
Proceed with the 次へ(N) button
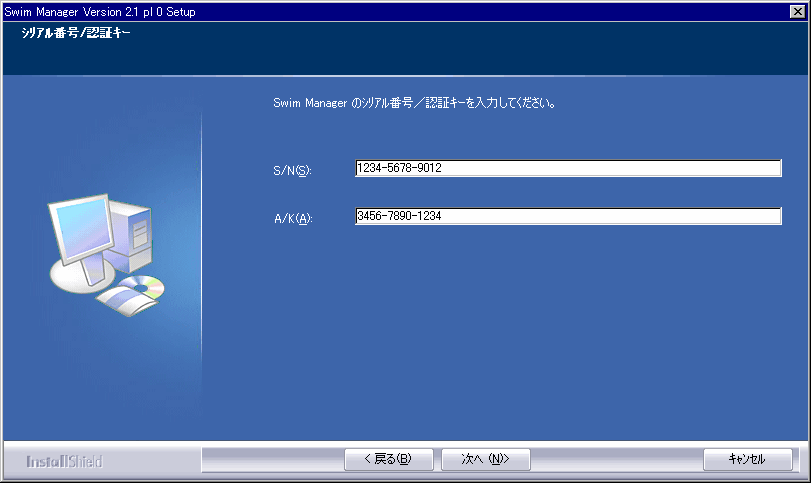[x=485, y=459]
